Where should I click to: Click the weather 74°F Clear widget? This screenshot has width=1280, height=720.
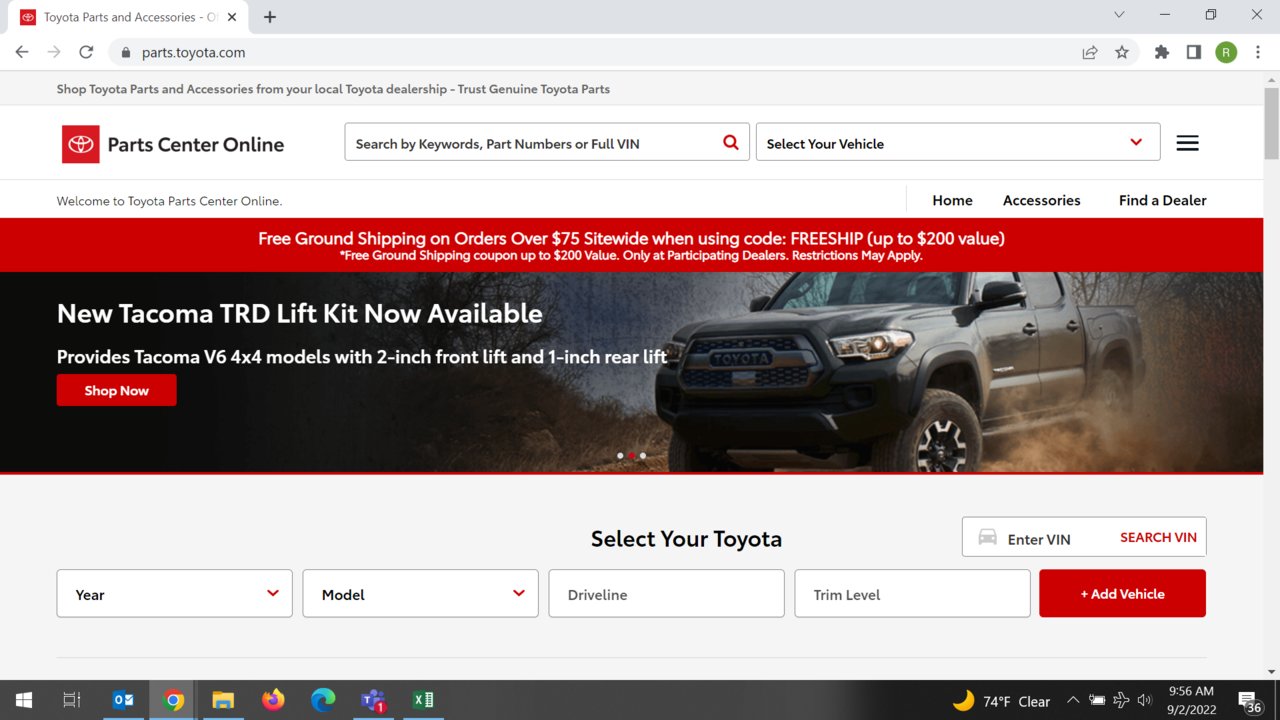1001,701
